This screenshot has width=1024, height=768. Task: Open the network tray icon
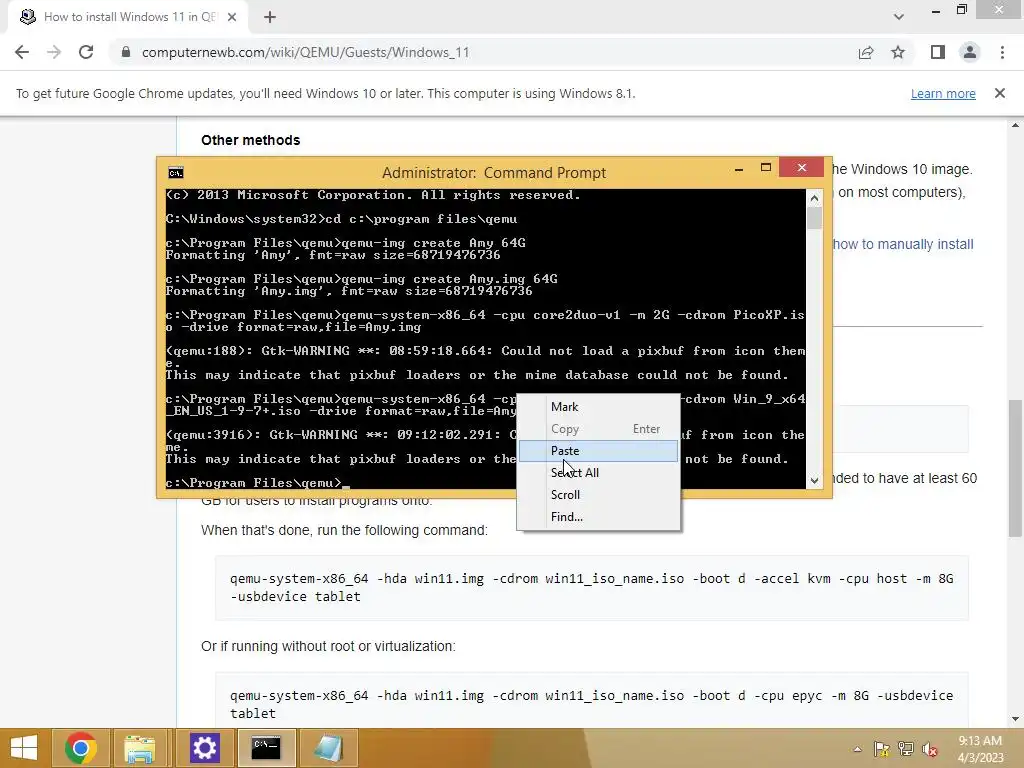point(906,749)
